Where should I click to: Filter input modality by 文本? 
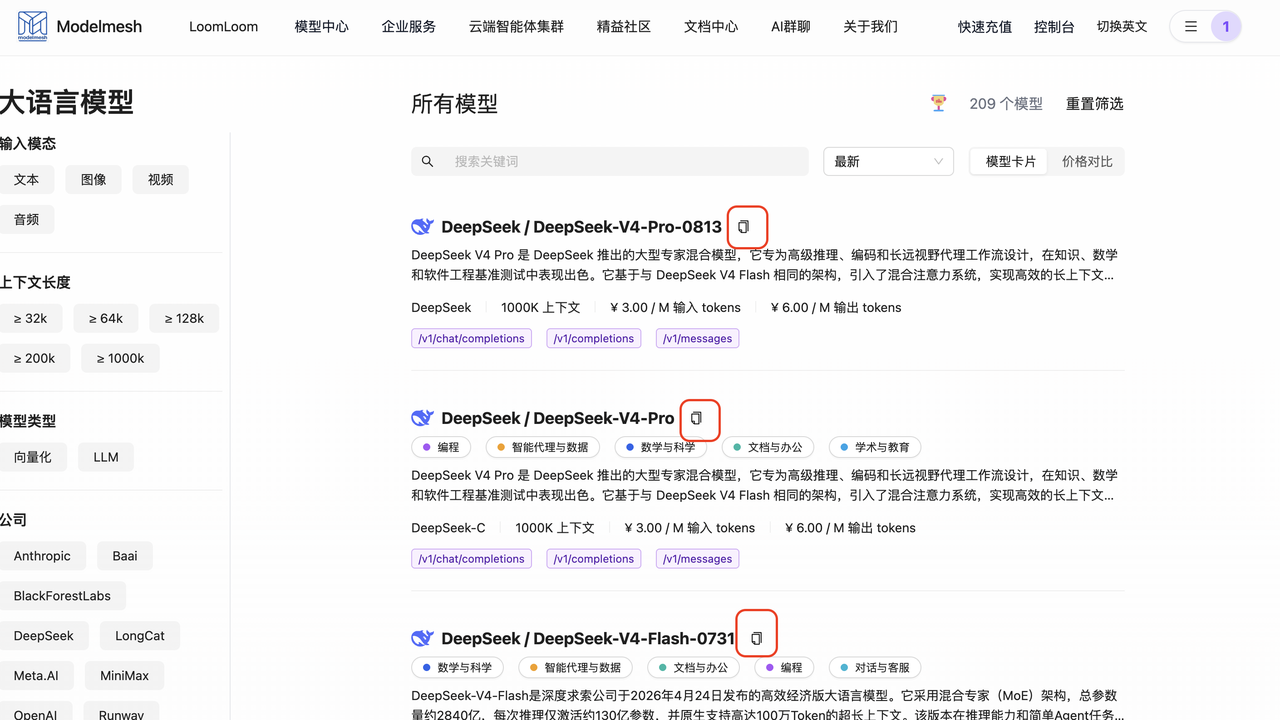coord(27,180)
